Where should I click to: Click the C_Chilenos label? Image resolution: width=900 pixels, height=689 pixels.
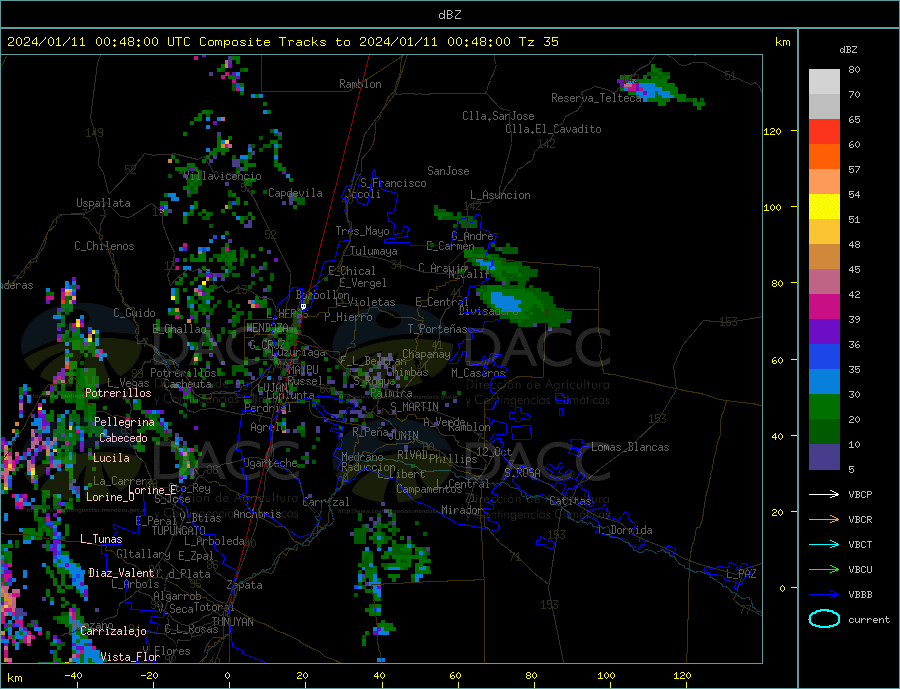[104, 246]
